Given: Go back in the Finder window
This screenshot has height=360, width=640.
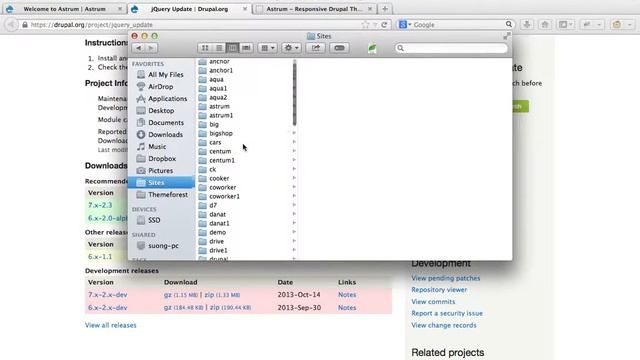Looking at the screenshot, I should [138, 48].
